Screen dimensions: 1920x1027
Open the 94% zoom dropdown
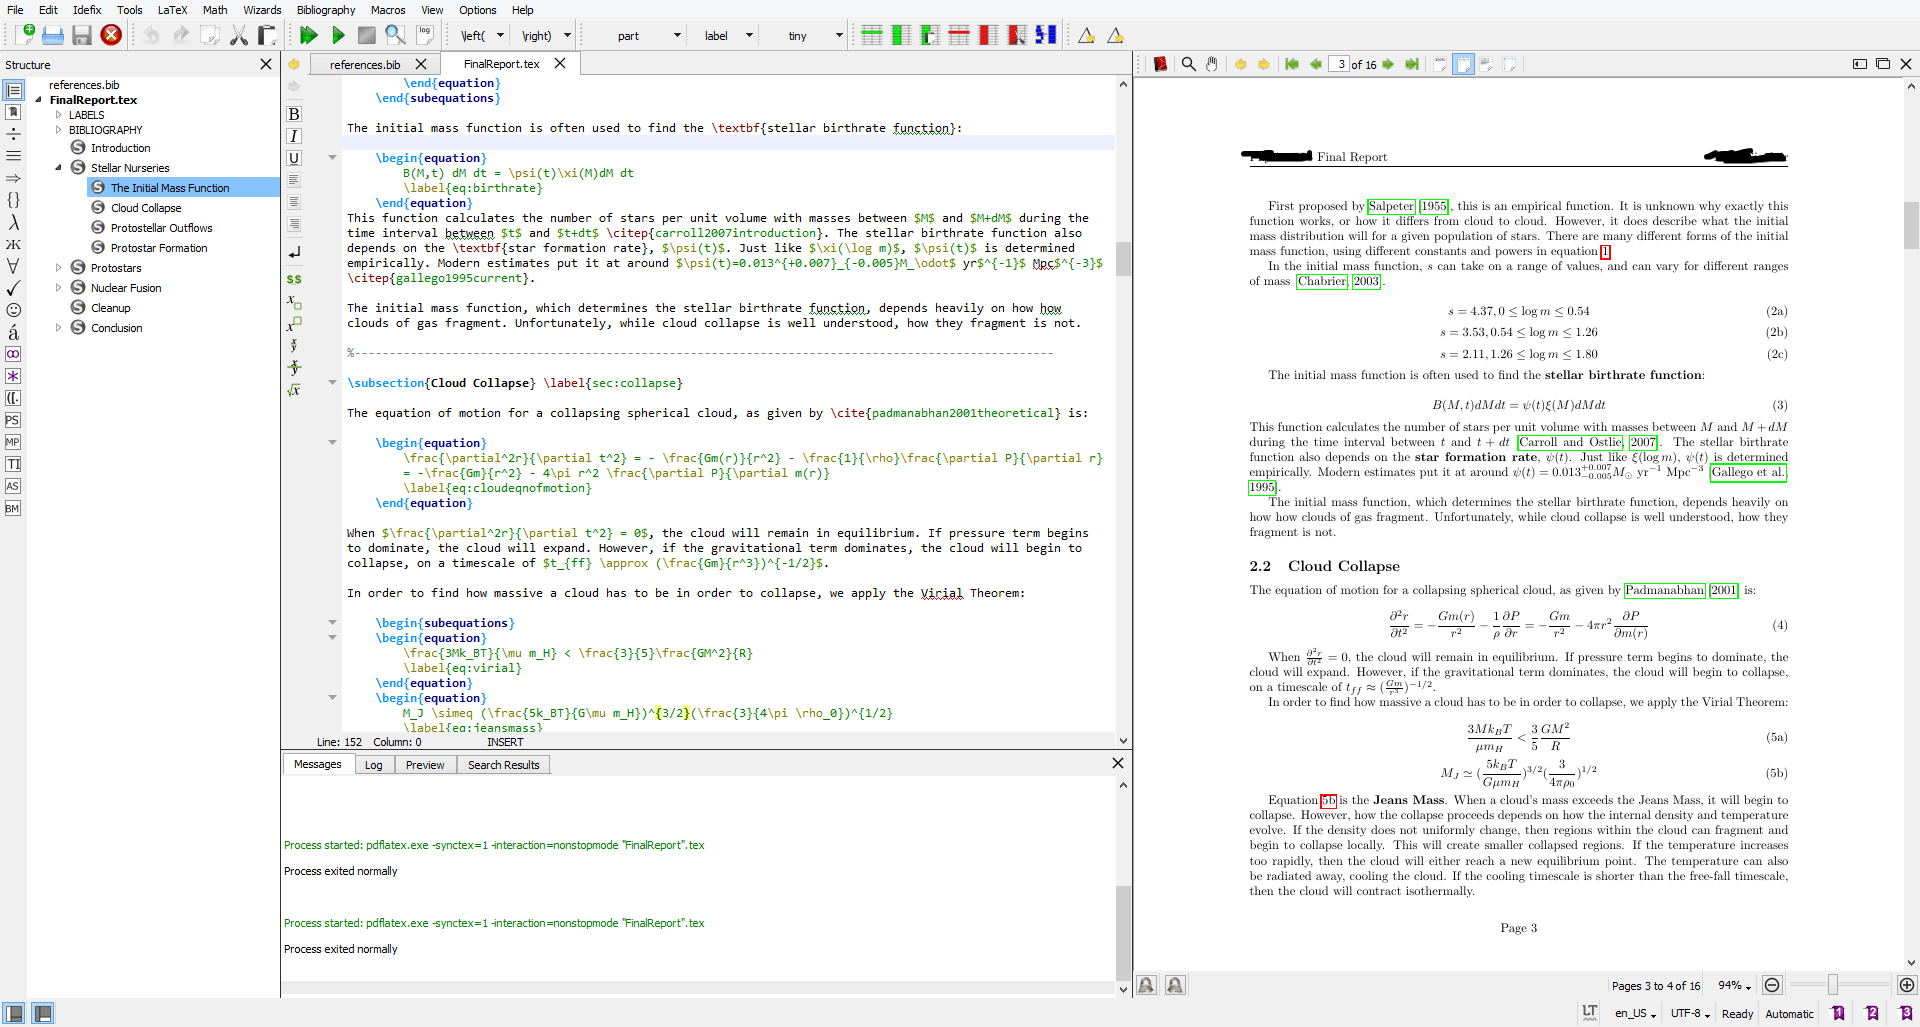pos(1734,985)
